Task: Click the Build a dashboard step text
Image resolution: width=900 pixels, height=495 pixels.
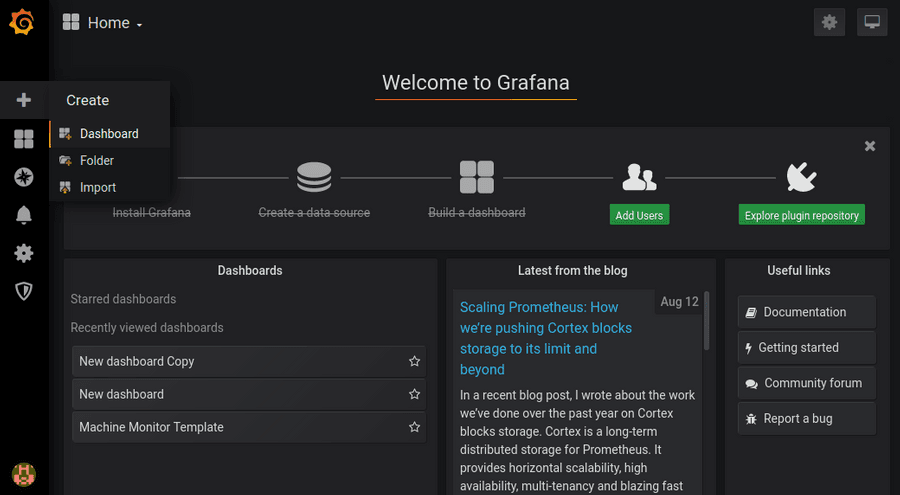Action: tap(477, 212)
